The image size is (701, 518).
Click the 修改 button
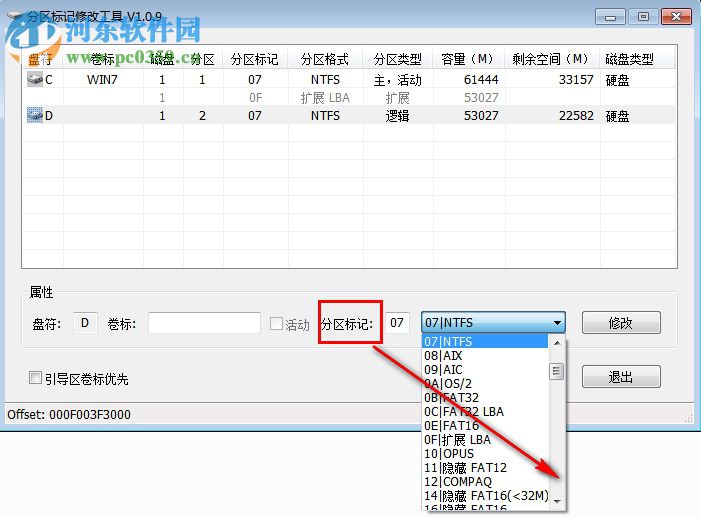coord(621,323)
